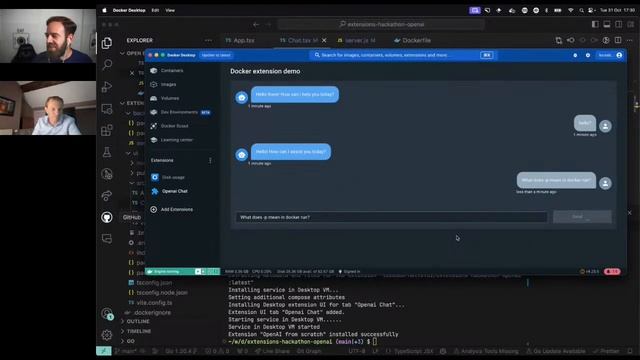Click the VS Code command center search box

(x=381, y=24)
